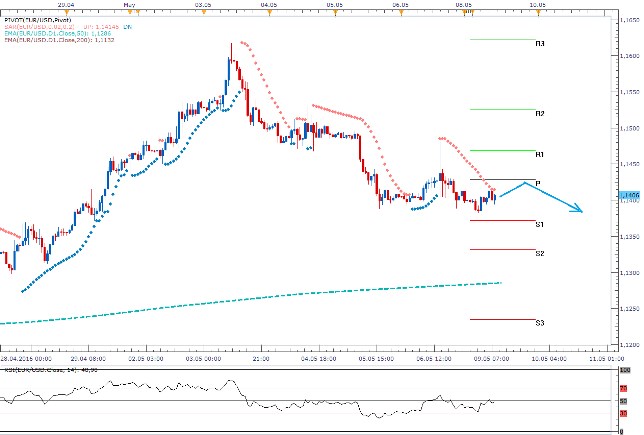Viewport: 644px width, 435px height.
Task: Select the EMA 200 indicator legend entry
Action: tap(50, 40)
